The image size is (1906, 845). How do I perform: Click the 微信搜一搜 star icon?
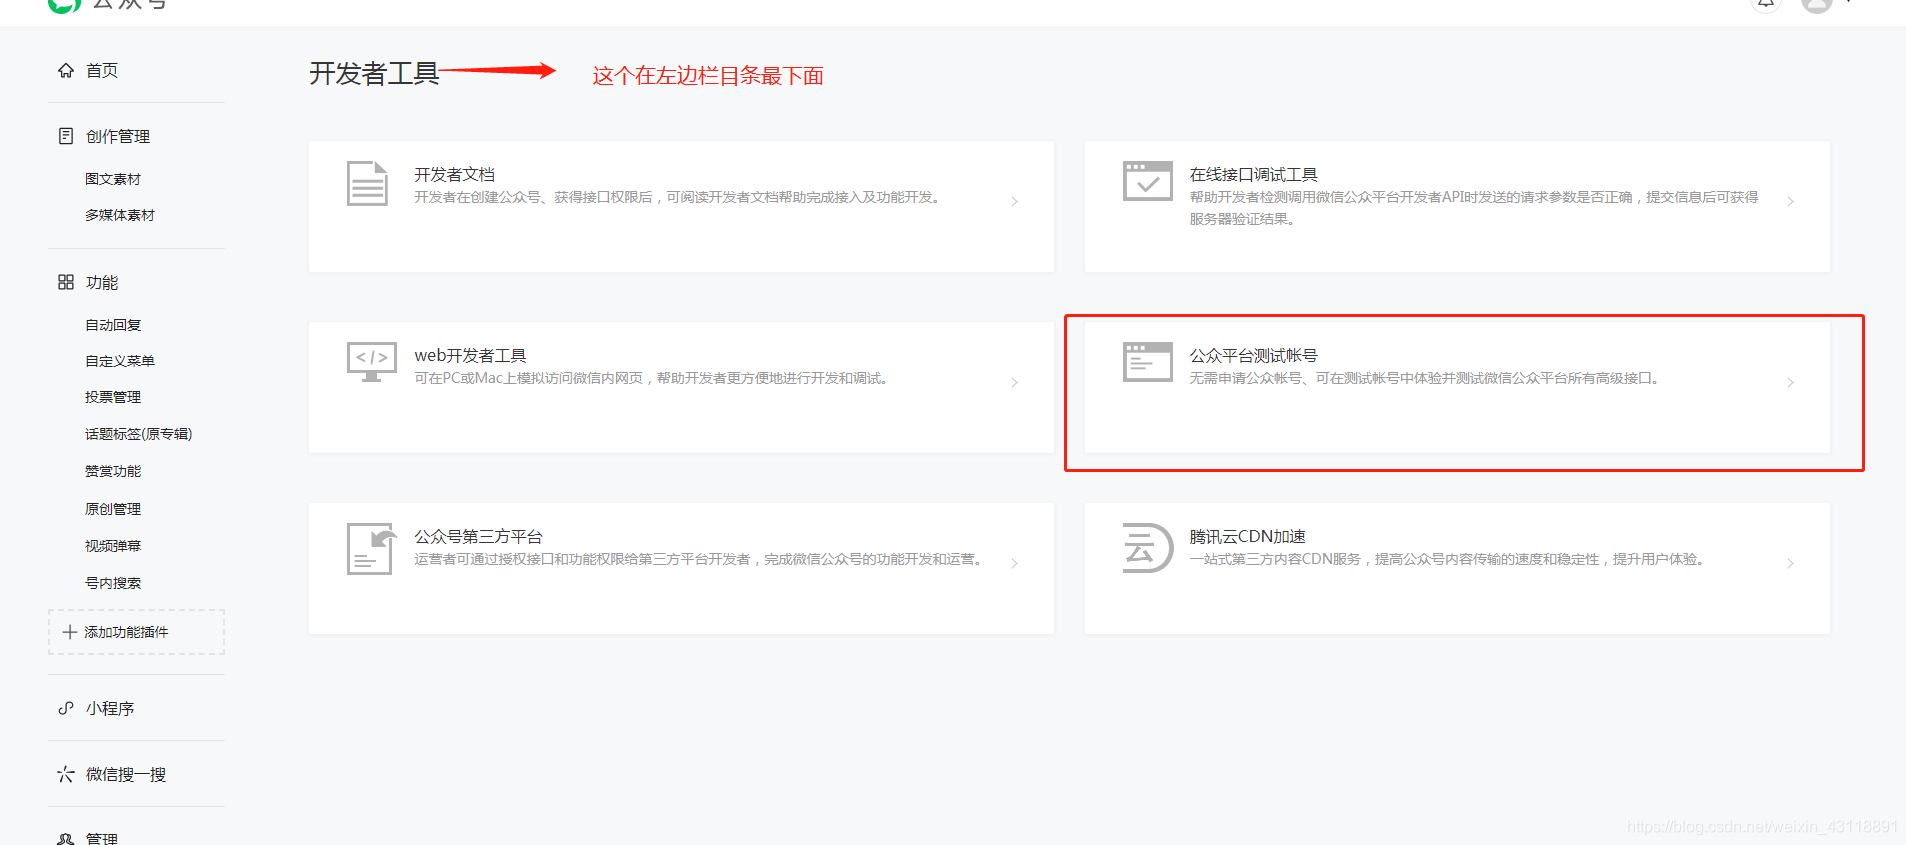(x=66, y=774)
